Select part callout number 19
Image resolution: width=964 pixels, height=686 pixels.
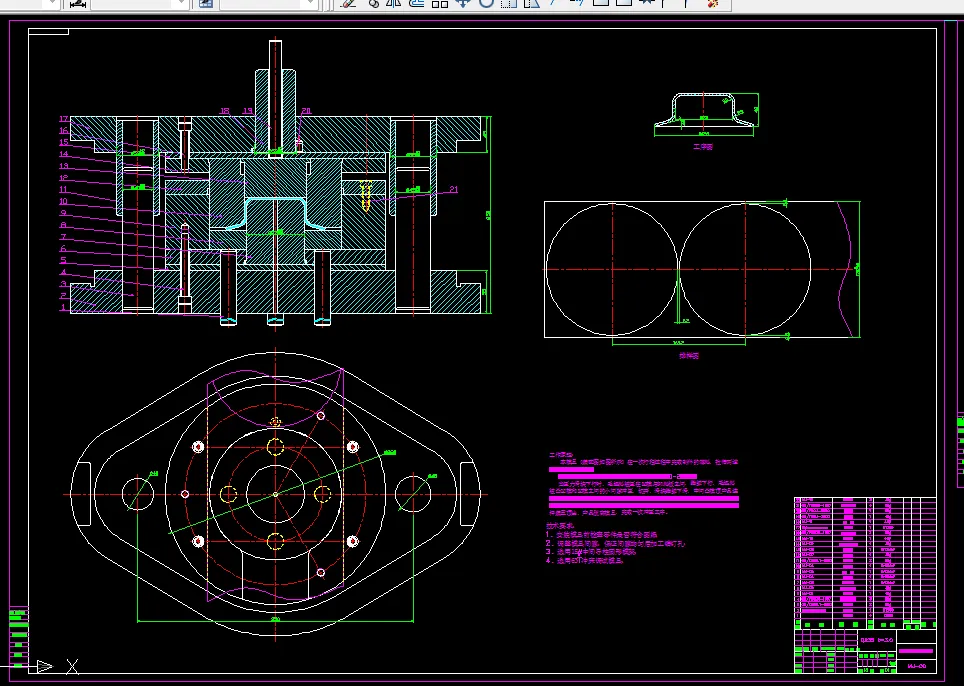pyautogui.click(x=248, y=111)
